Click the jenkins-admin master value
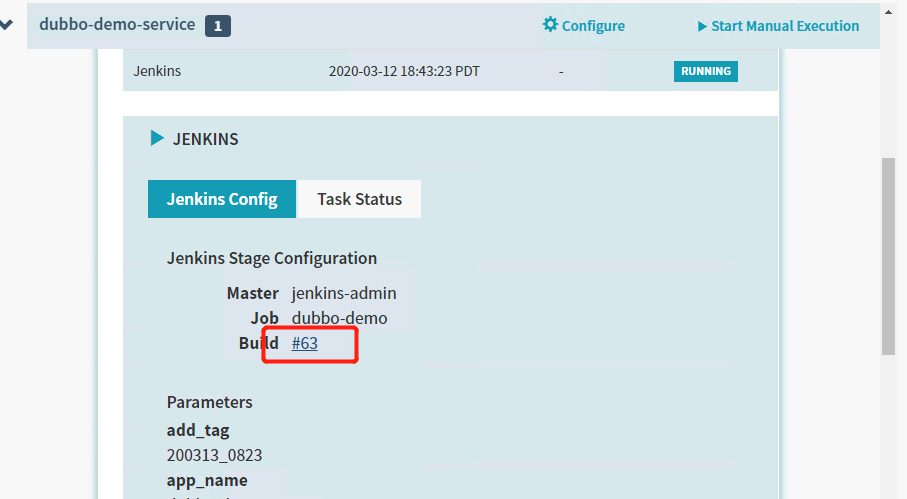This screenshot has height=499, width=907. pyautogui.click(x=344, y=293)
